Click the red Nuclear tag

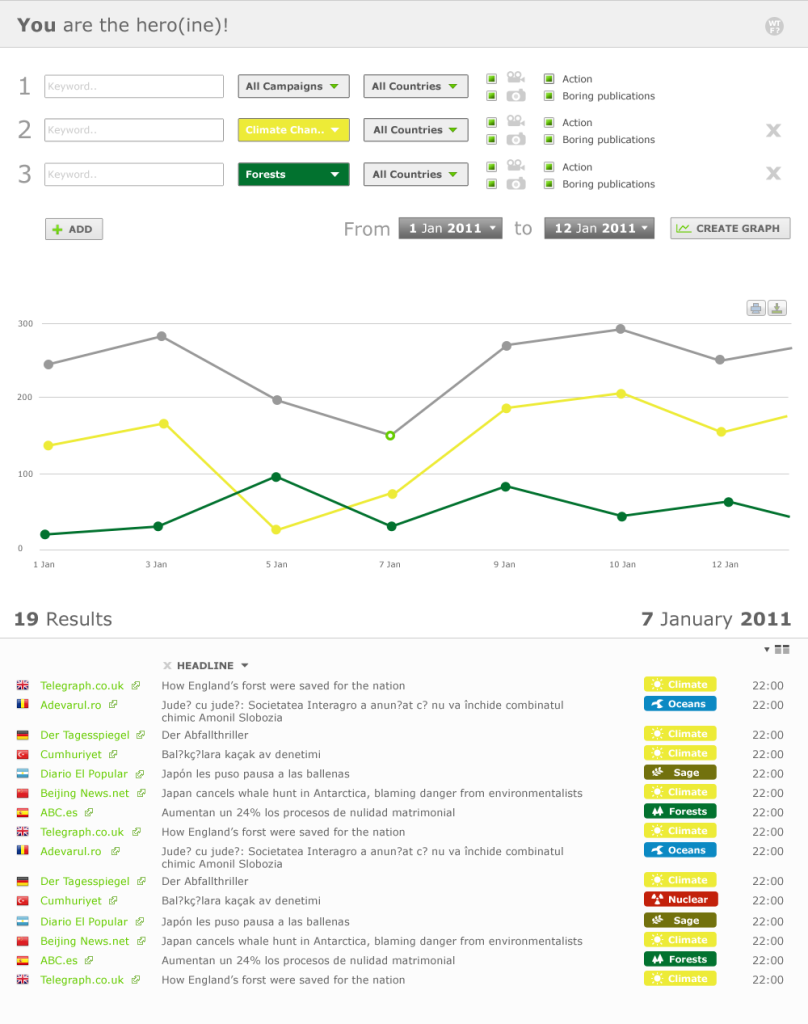[x=680, y=899]
